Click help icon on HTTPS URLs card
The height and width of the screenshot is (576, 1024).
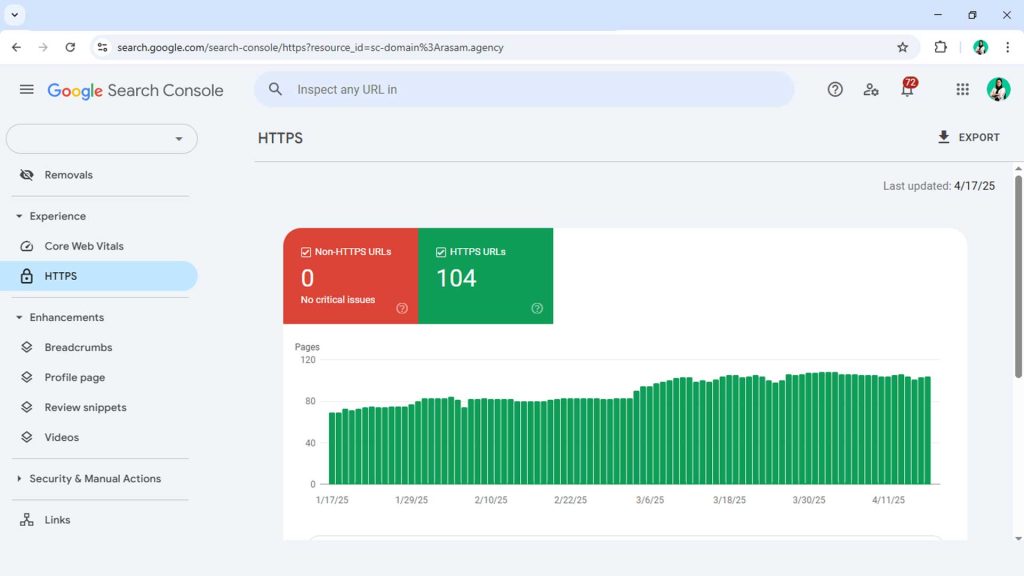tap(537, 308)
